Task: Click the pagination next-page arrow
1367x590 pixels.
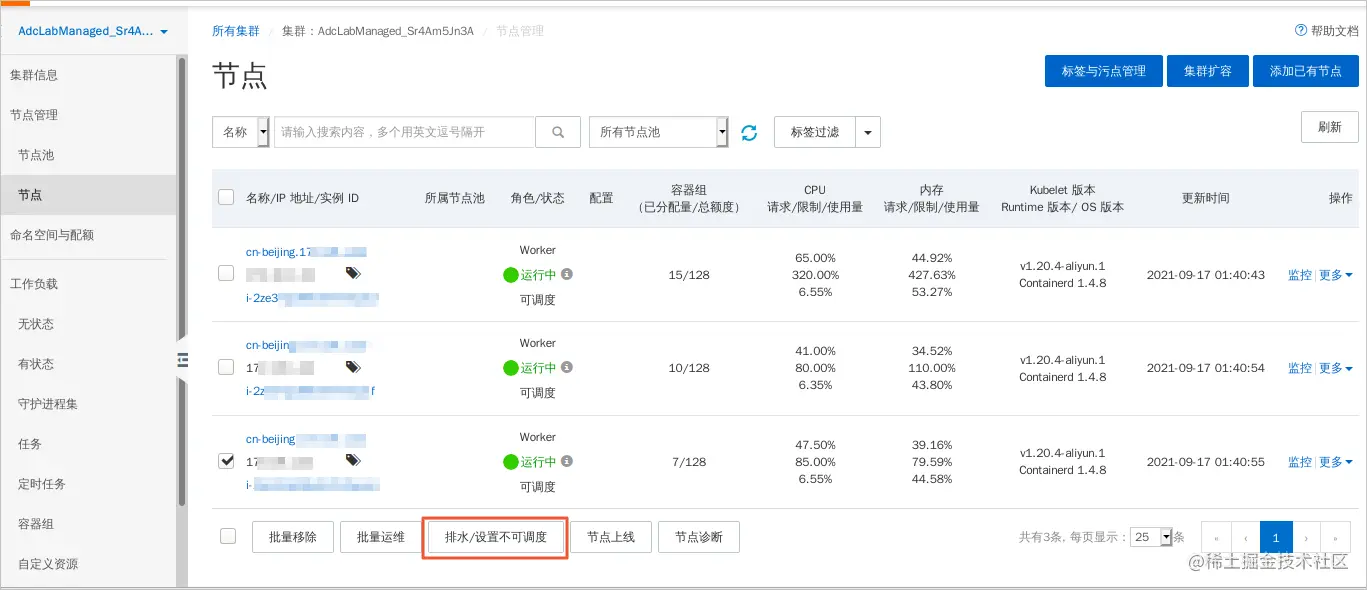Action: tap(1307, 537)
